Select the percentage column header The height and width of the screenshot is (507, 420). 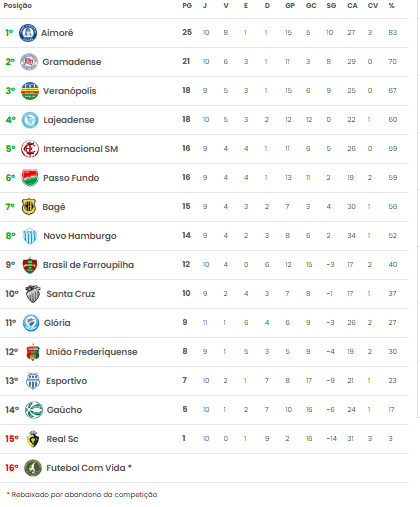pos(392,6)
